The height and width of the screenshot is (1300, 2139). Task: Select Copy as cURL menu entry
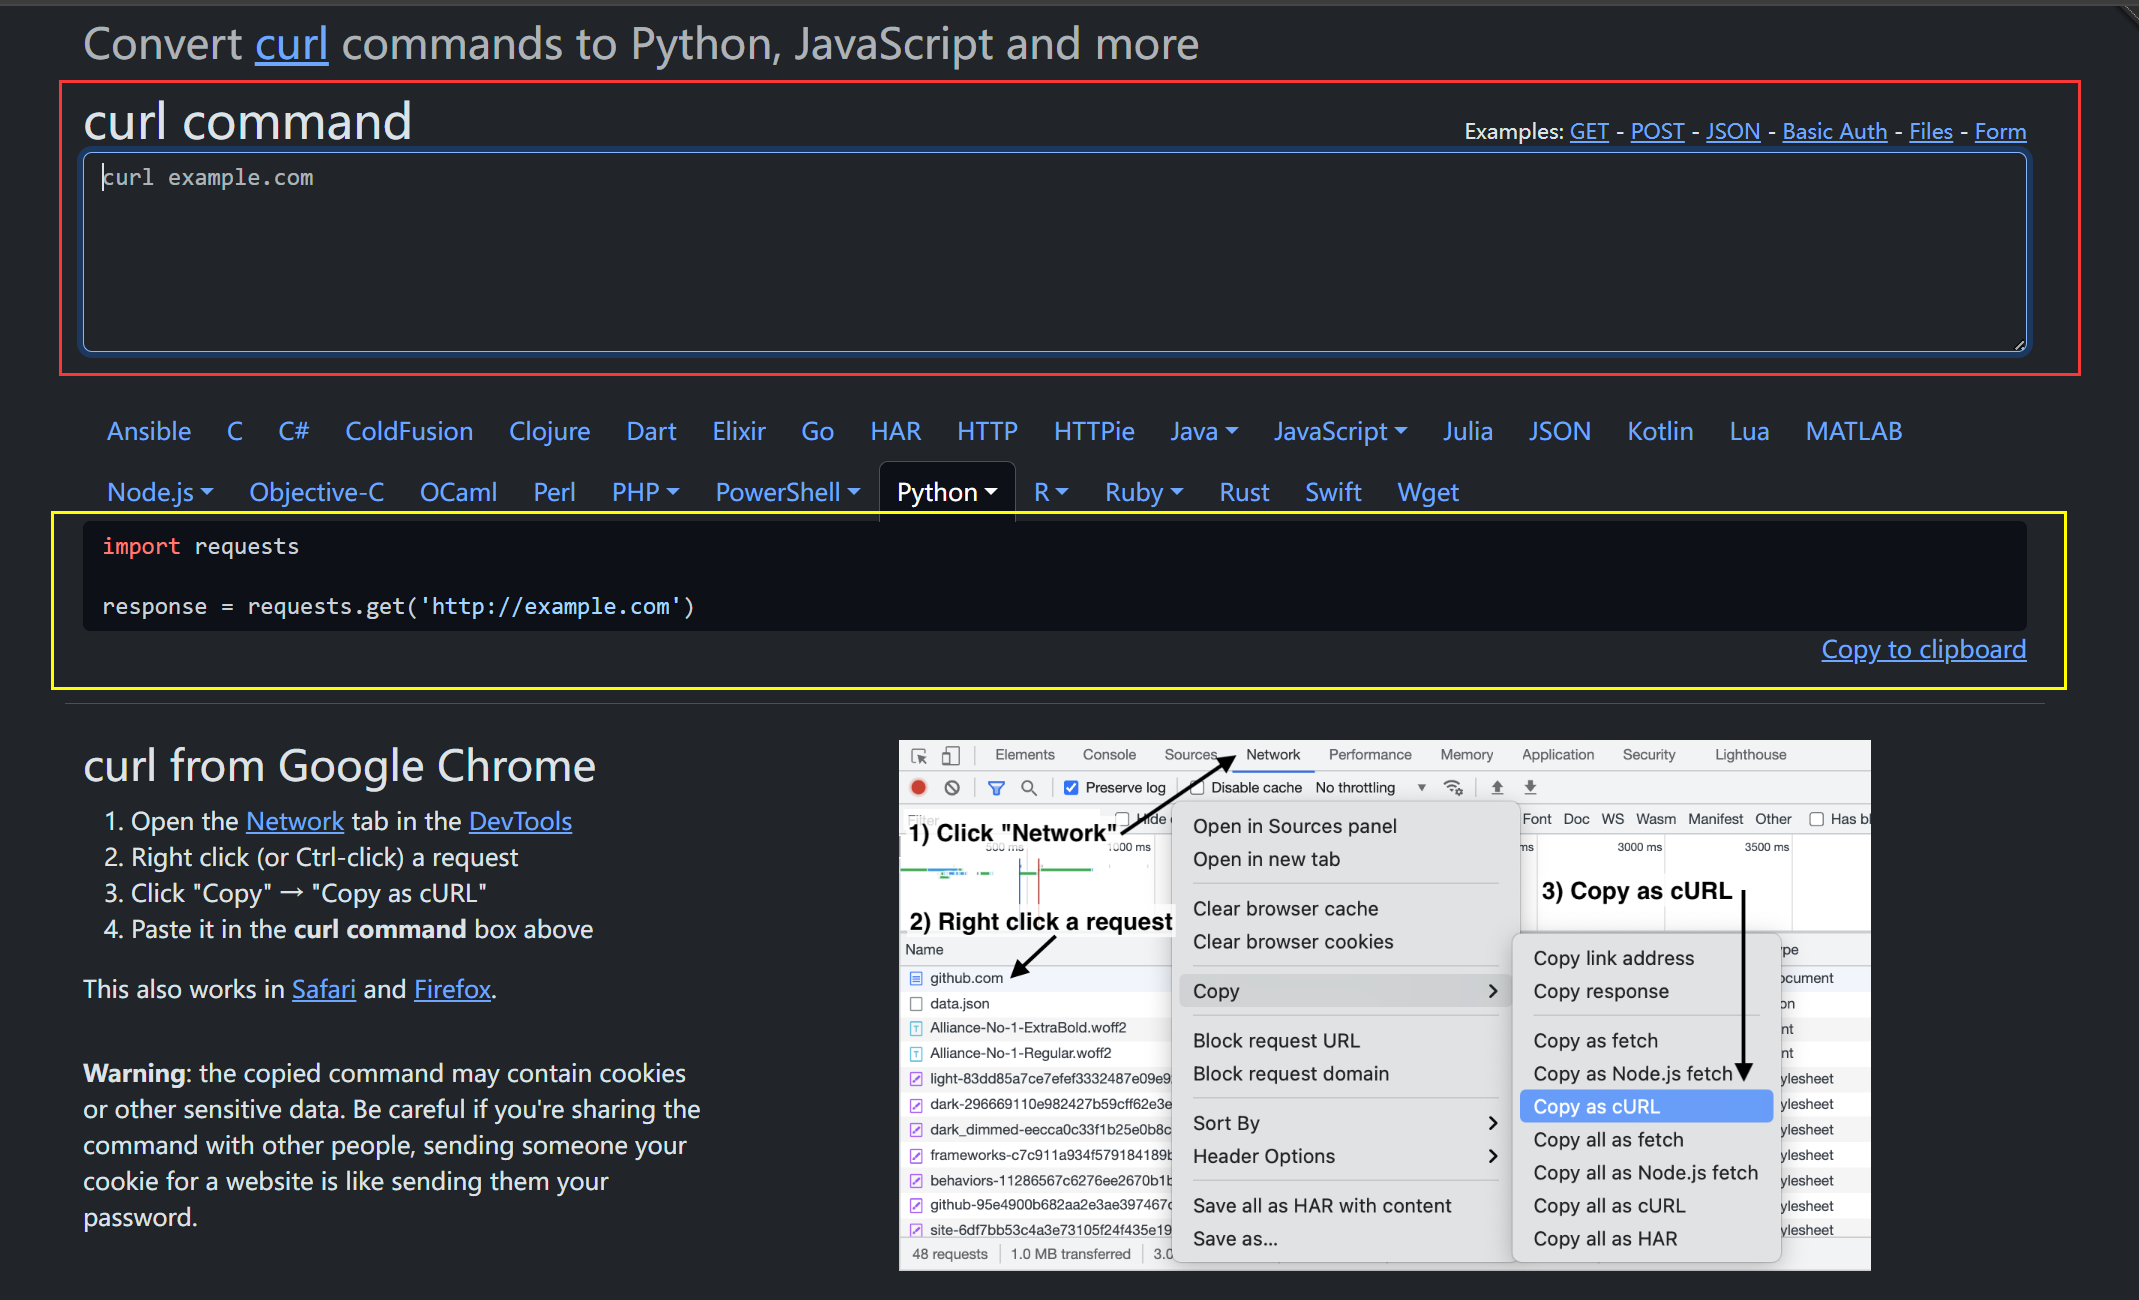1596,1106
